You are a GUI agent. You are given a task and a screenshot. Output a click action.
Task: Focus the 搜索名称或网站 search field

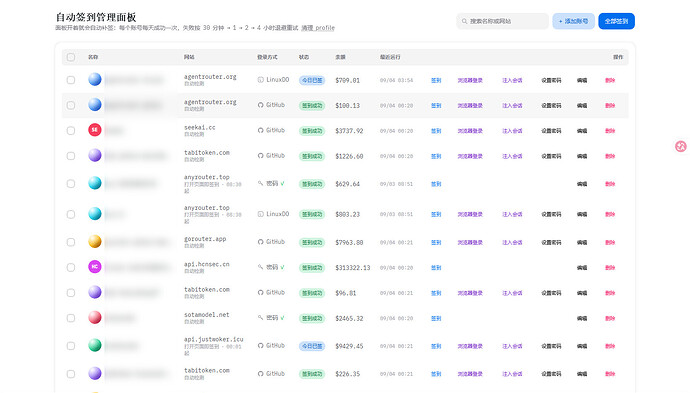[503, 21]
